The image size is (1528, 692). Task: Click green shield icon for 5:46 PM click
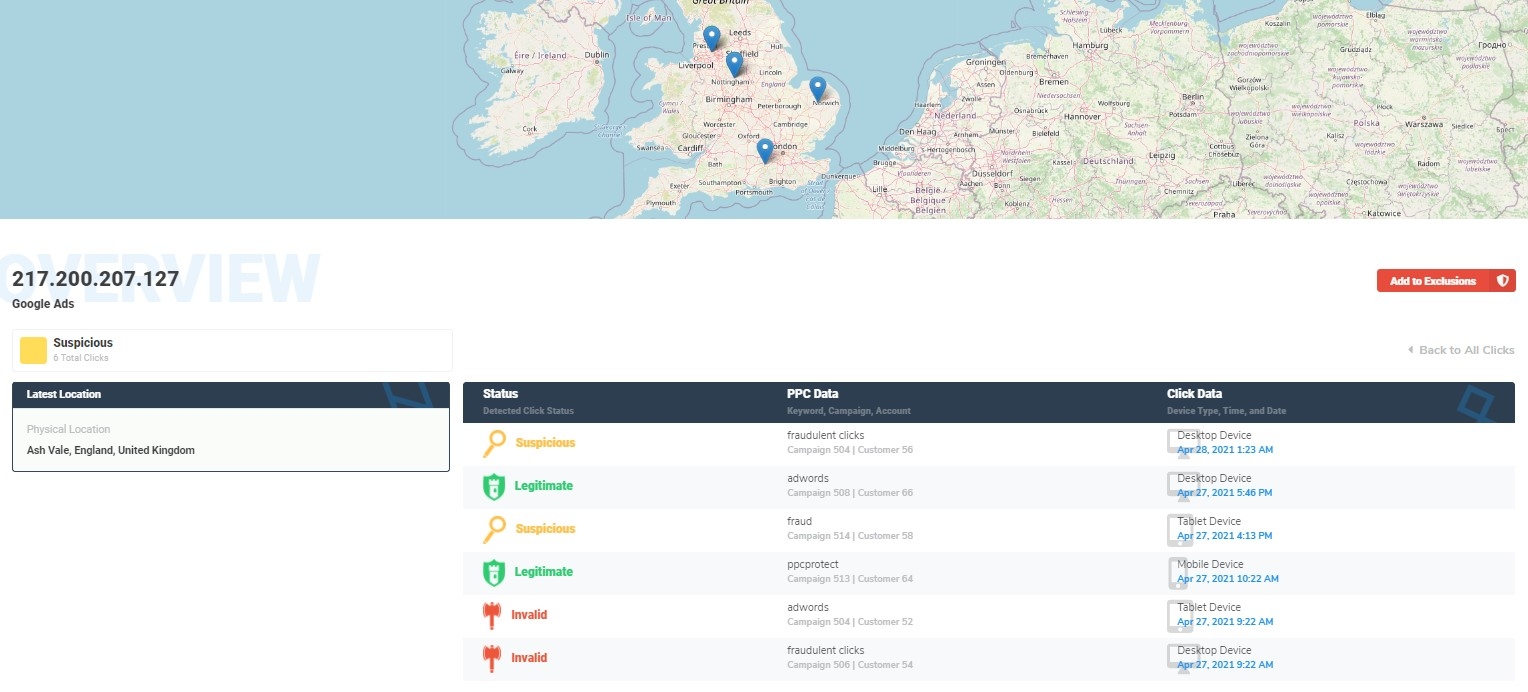494,486
